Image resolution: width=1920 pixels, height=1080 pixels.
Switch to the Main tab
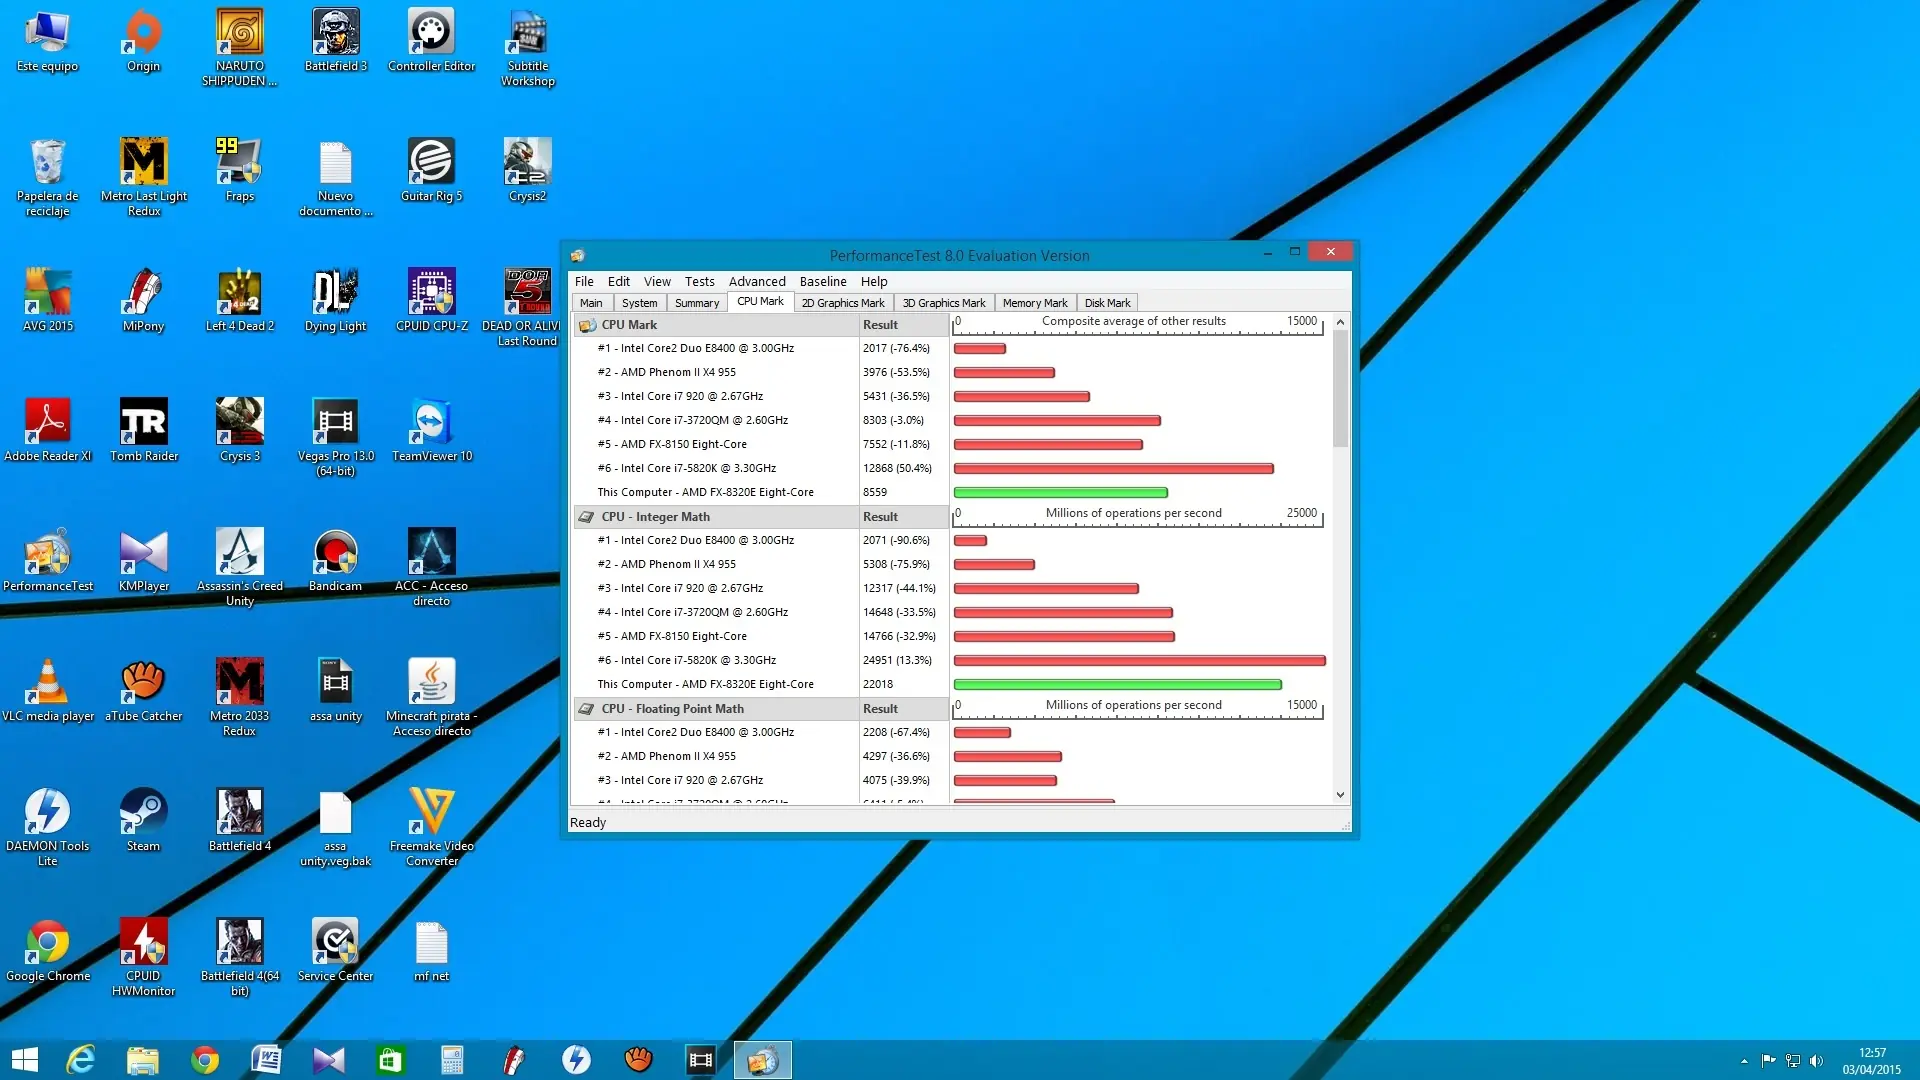click(591, 303)
